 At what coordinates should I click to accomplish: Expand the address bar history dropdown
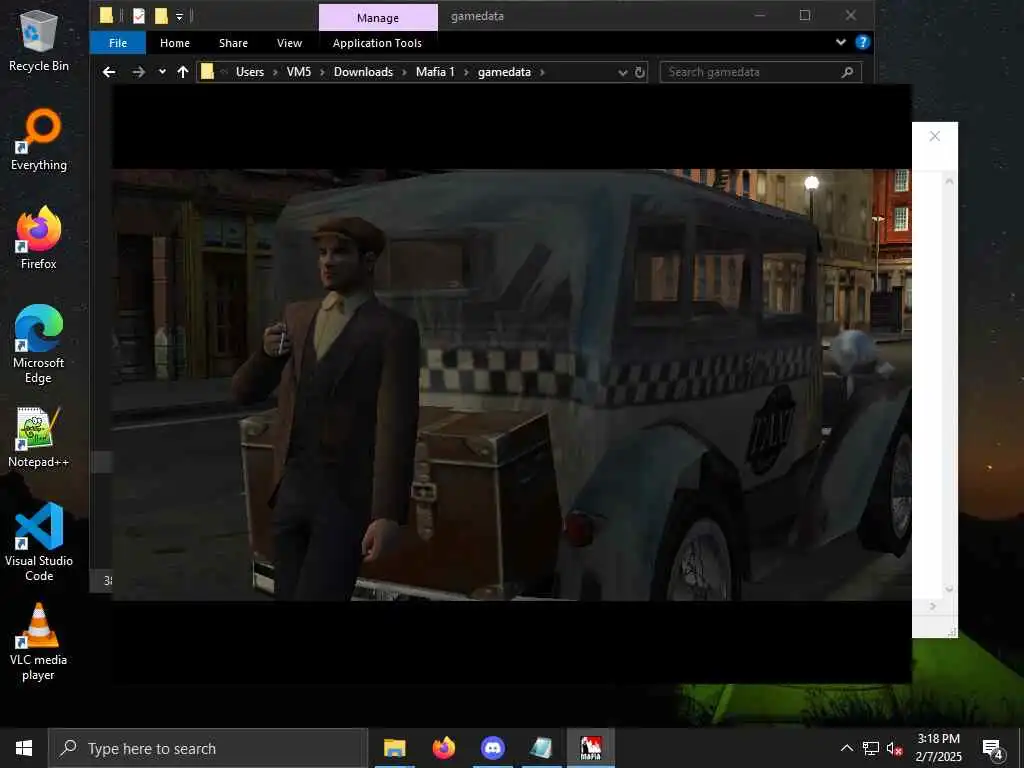click(x=622, y=72)
